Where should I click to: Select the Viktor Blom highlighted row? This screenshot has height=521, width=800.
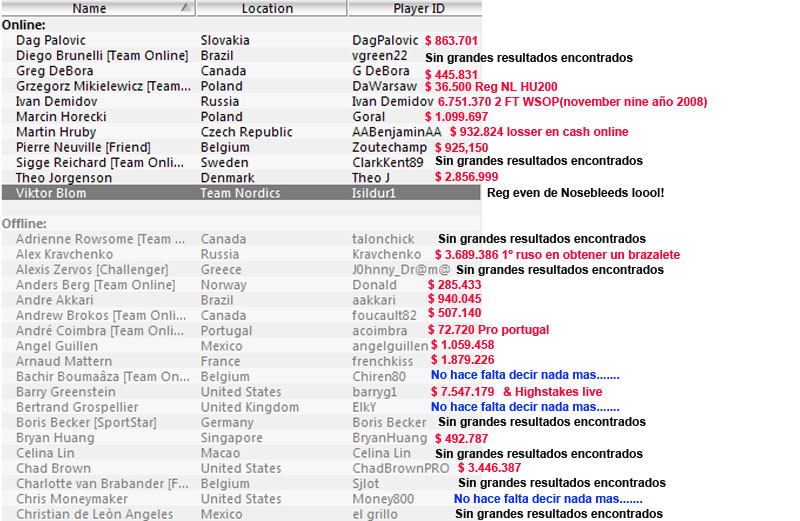[x=100, y=193]
